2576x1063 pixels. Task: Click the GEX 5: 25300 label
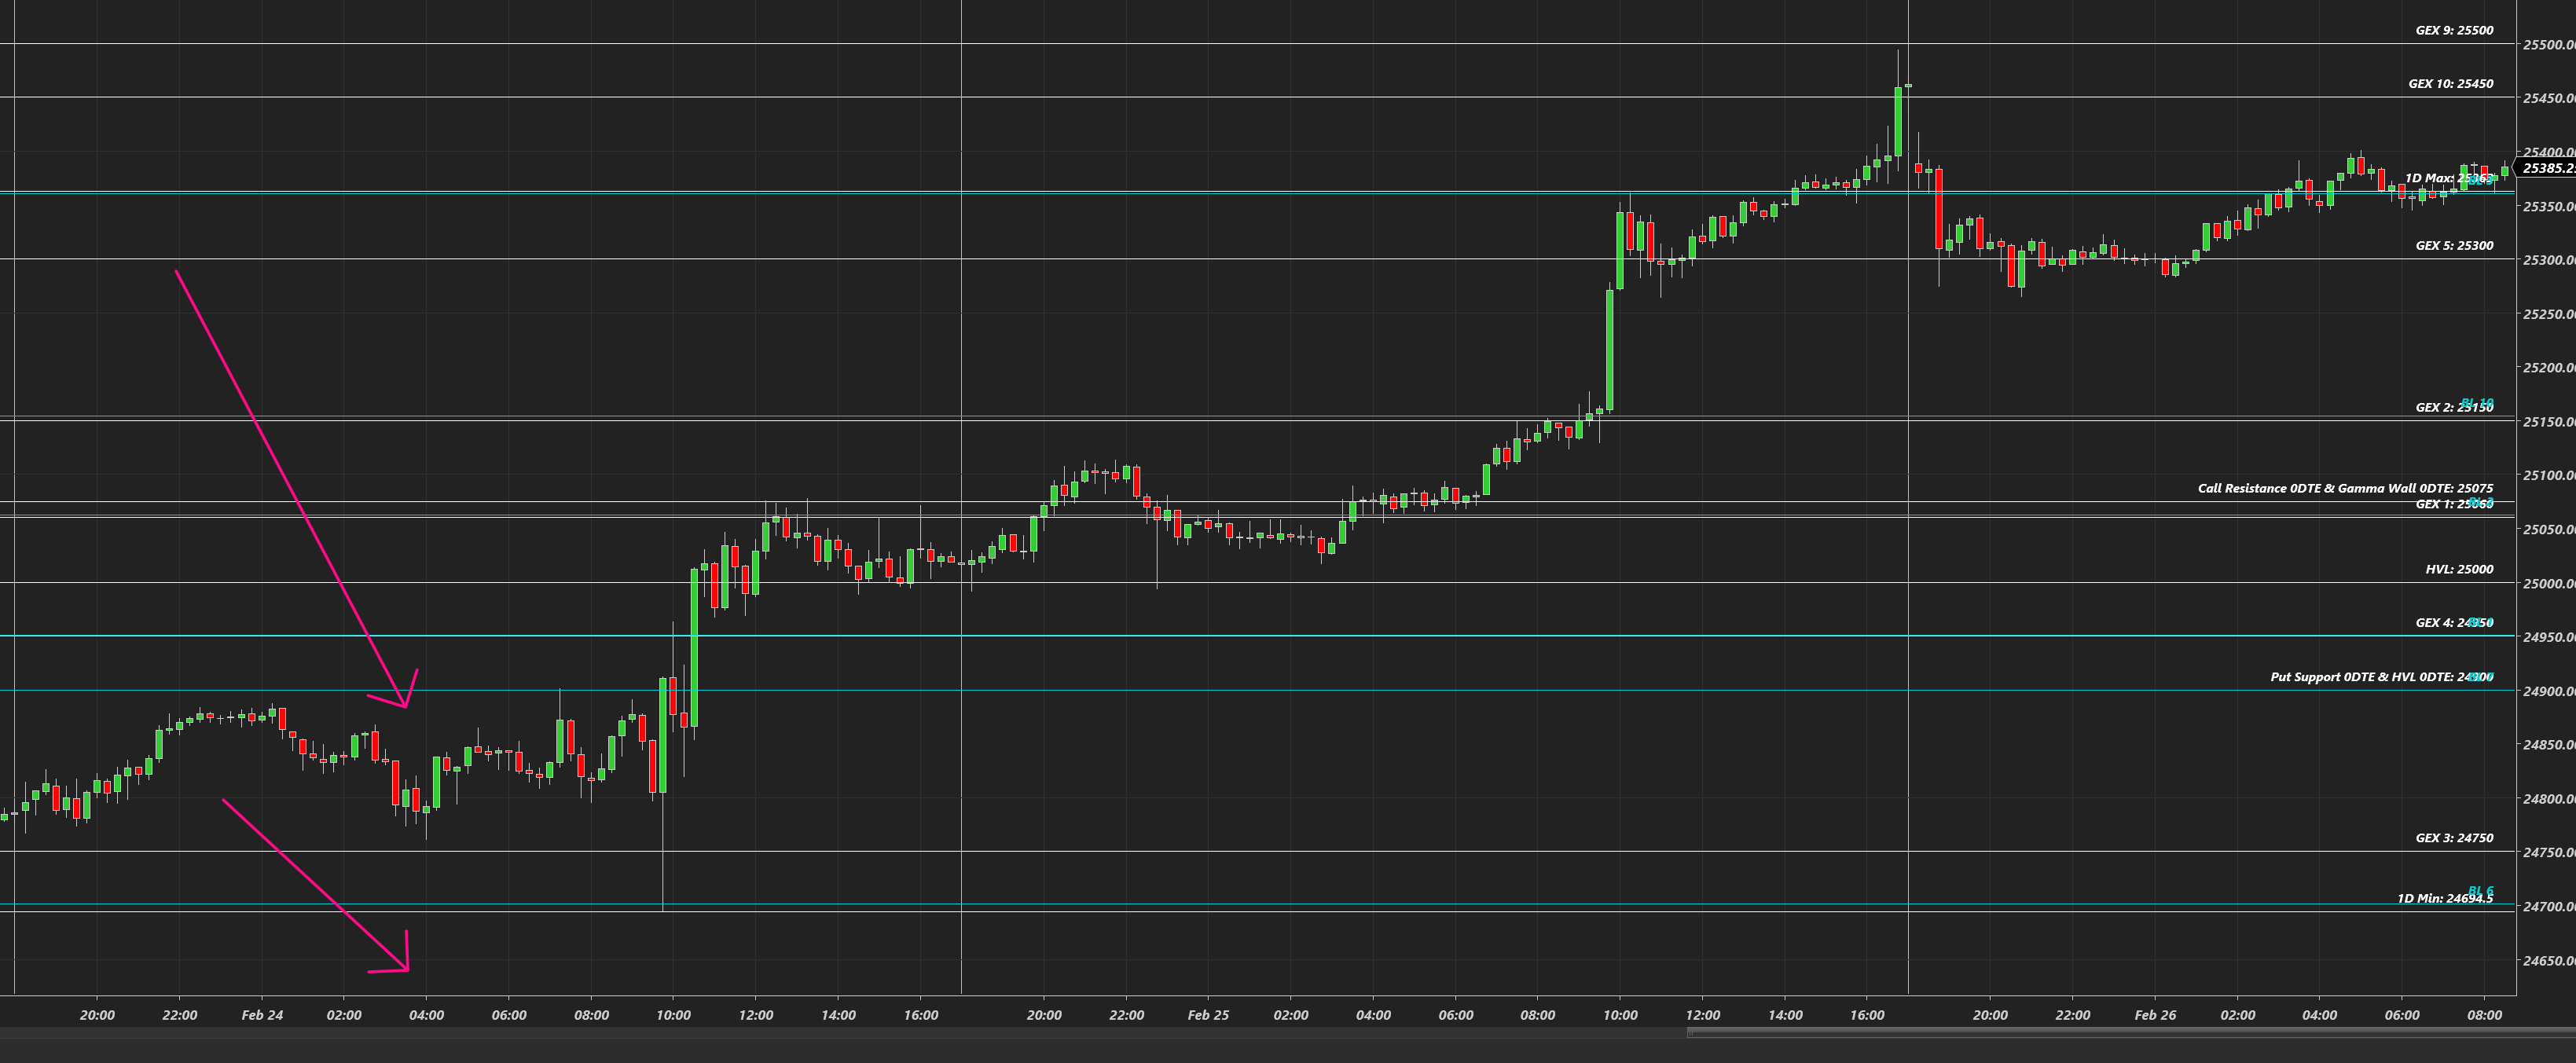(2454, 245)
